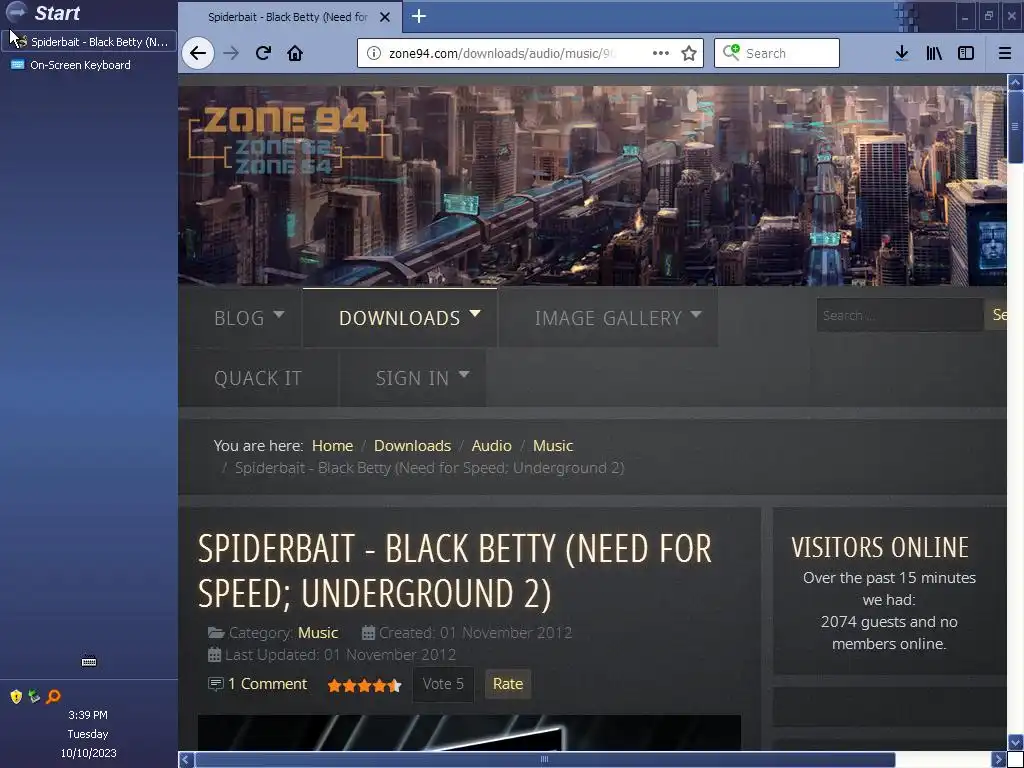Go back with the browser back arrow
1024x768 pixels.
(x=198, y=53)
